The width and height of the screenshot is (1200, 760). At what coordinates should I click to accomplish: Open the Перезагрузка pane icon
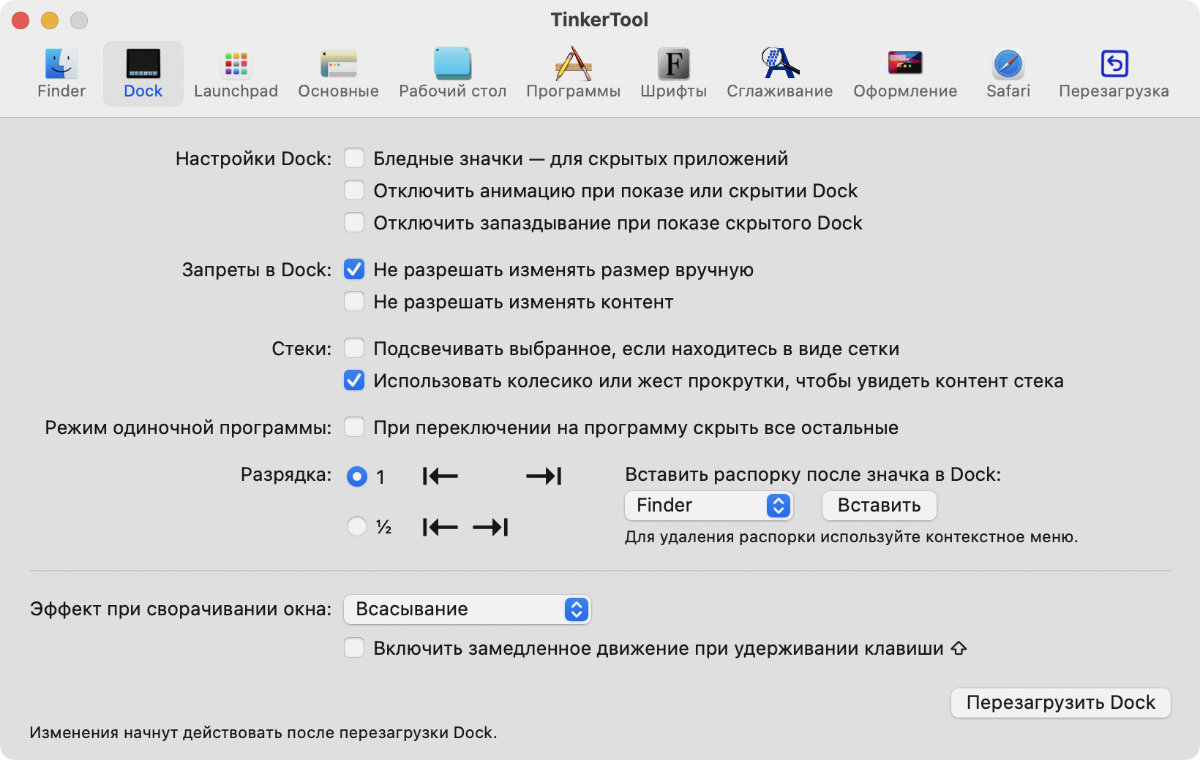(1114, 65)
